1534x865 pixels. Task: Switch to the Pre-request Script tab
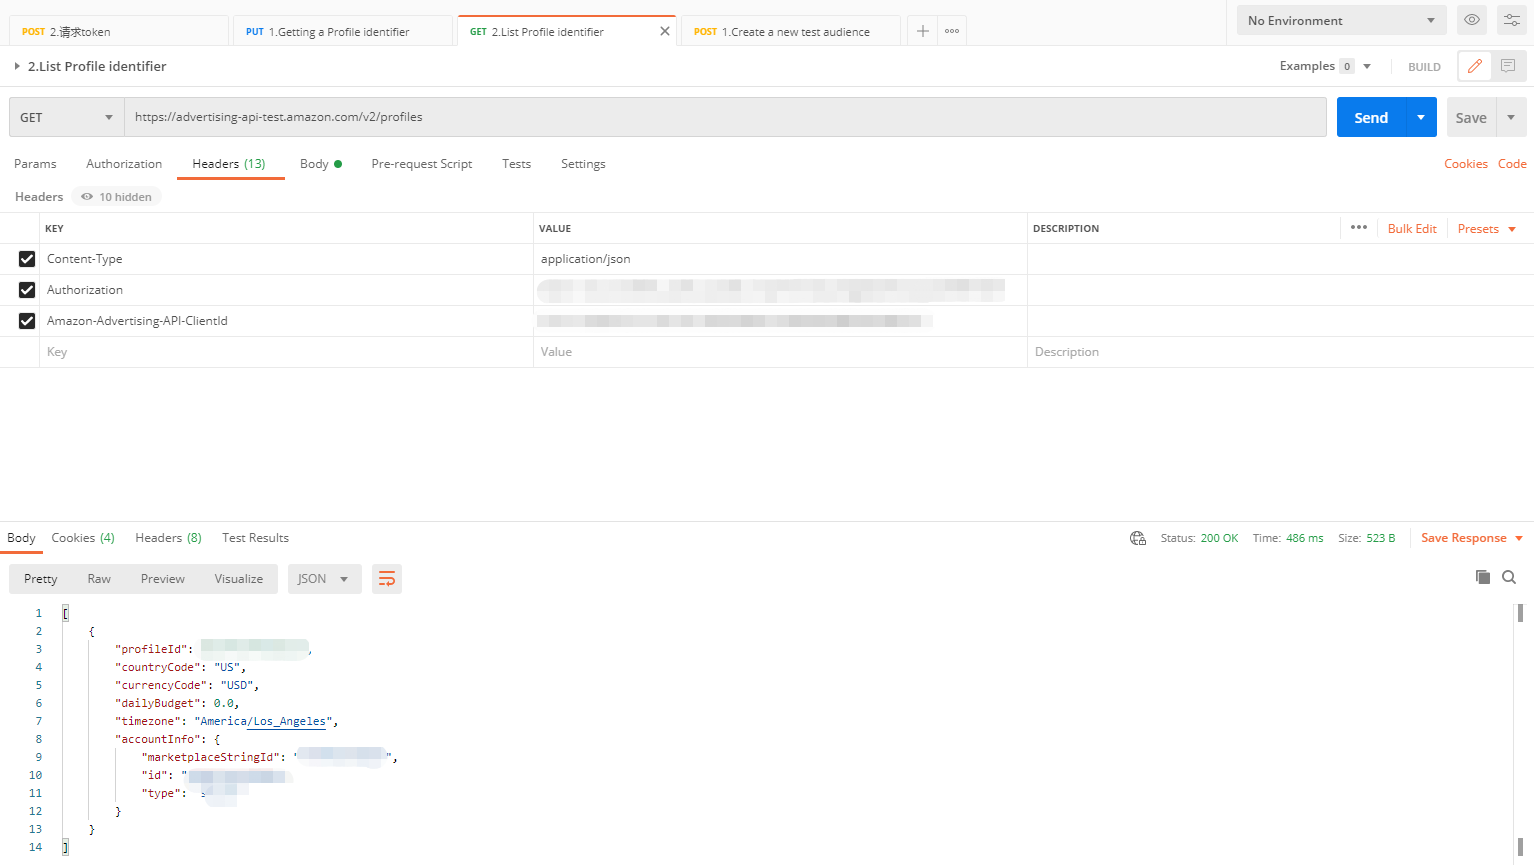pyautogui.click(x=421, y=163)
